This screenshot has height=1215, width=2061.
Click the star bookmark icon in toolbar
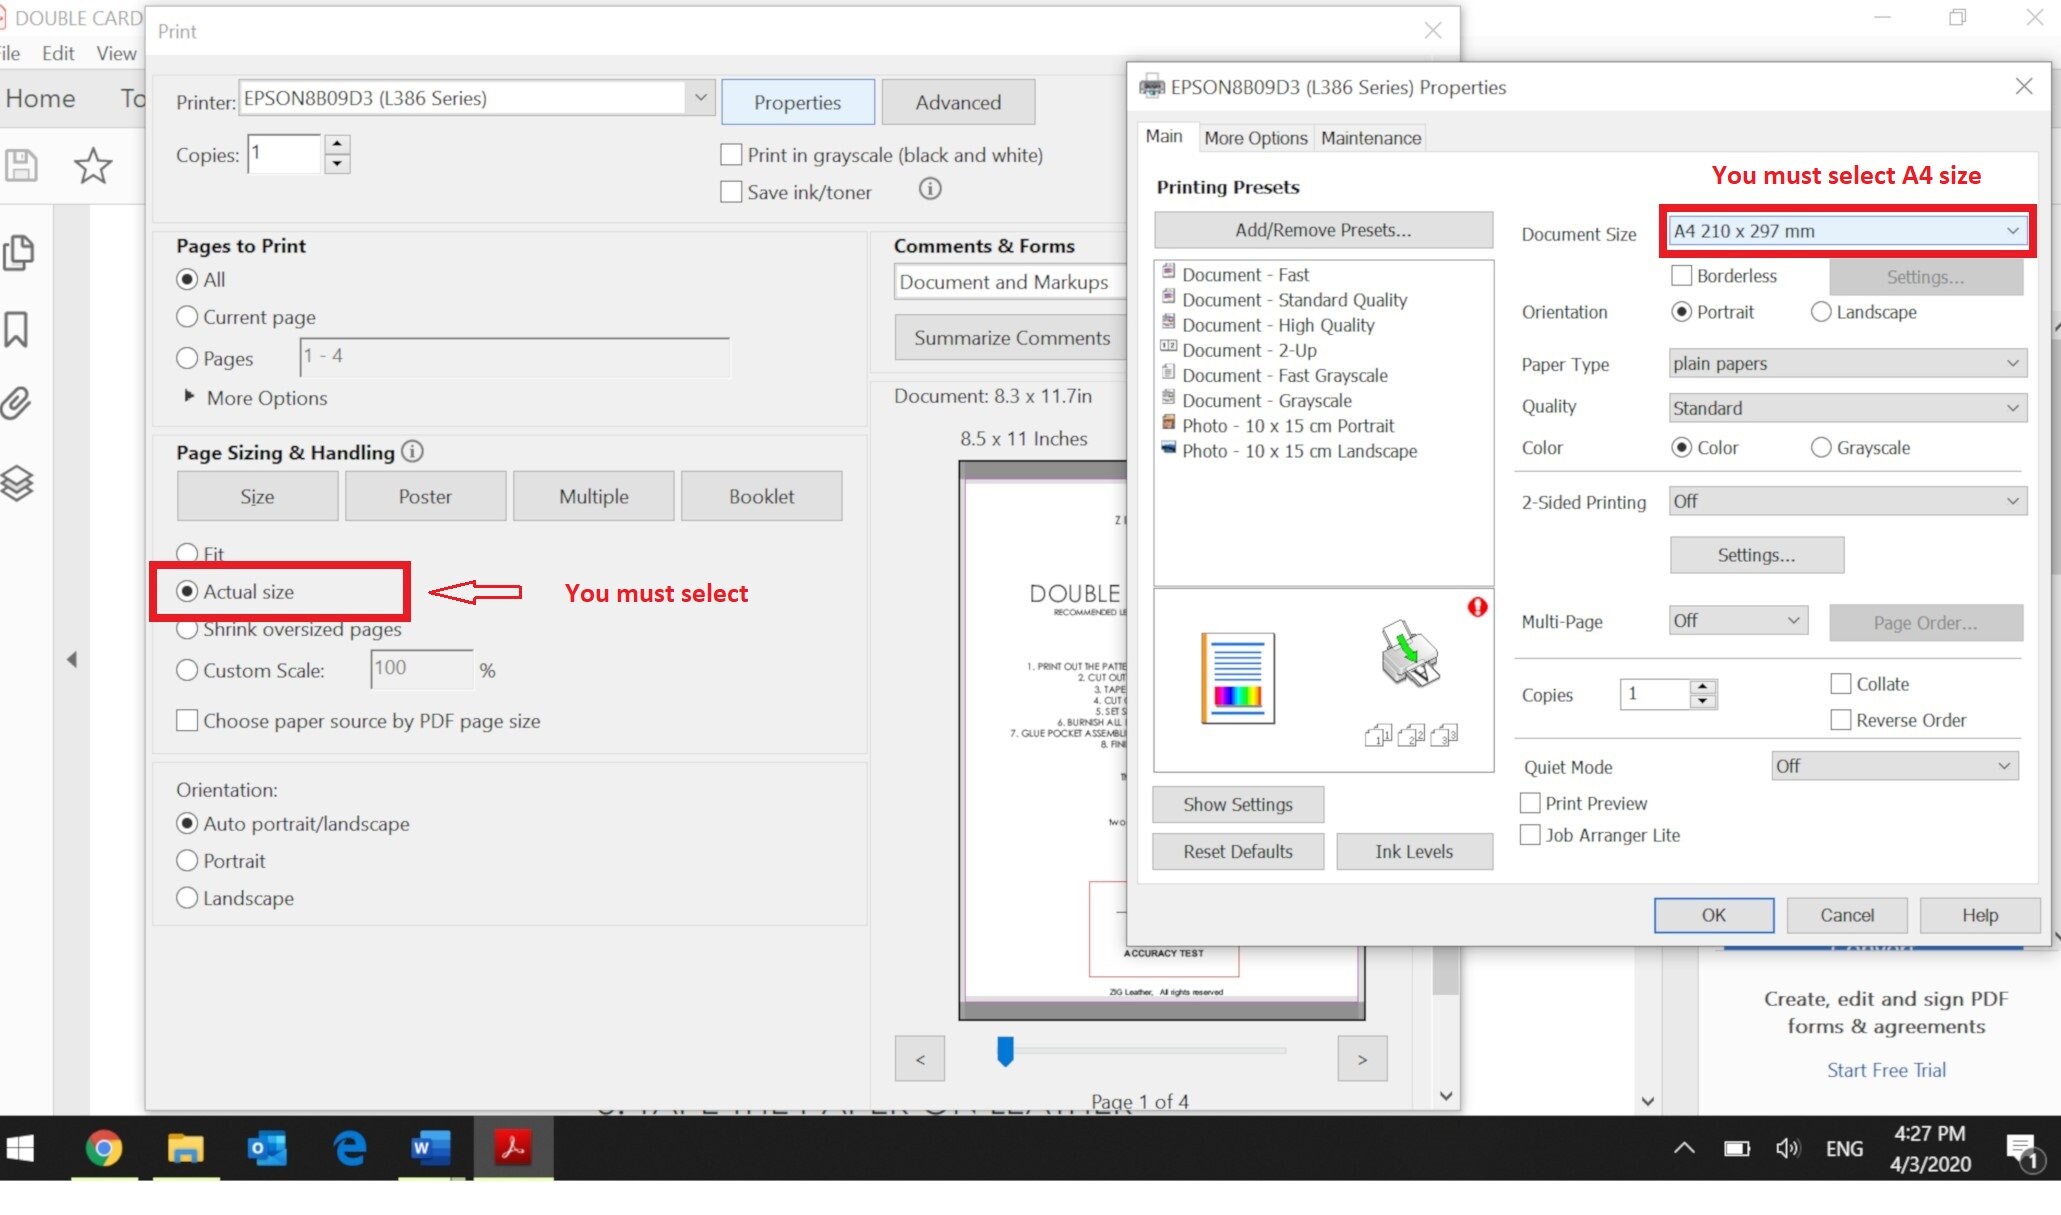pyautogui.click(x=93, y=165)
